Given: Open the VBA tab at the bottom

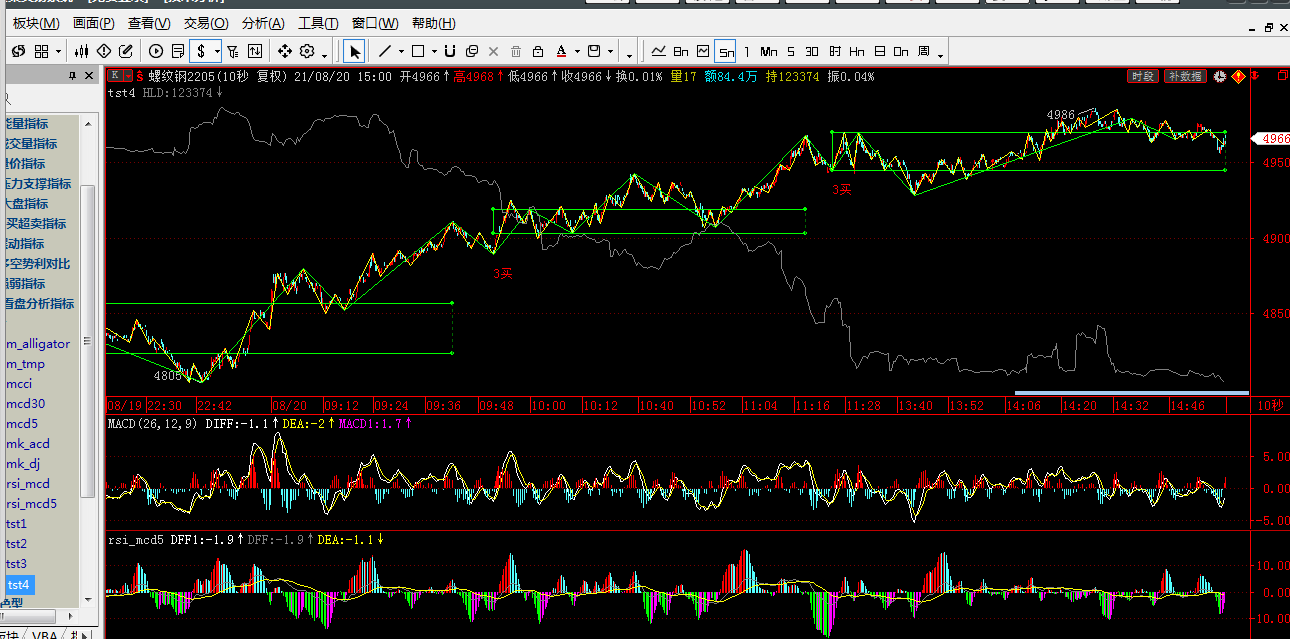Looking at the screenshot, I should tap(44, 634).
